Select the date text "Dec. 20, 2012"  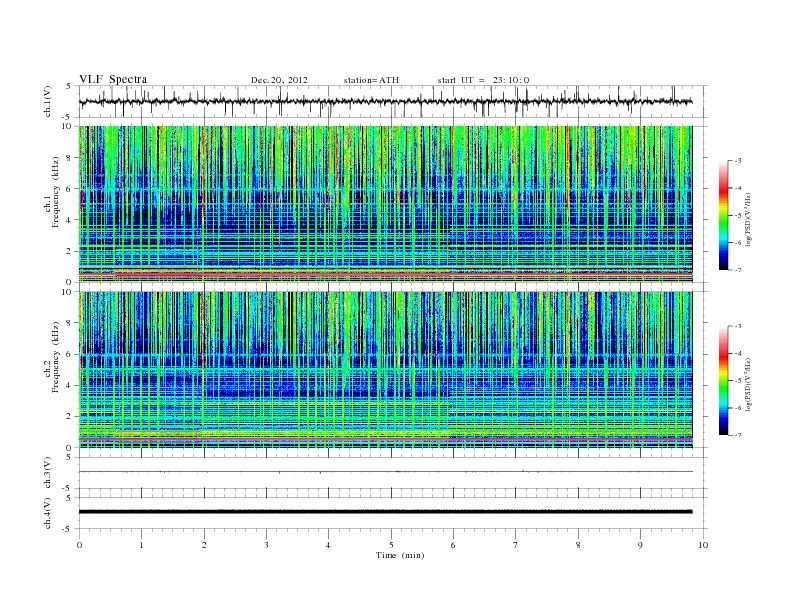[279, 80]
